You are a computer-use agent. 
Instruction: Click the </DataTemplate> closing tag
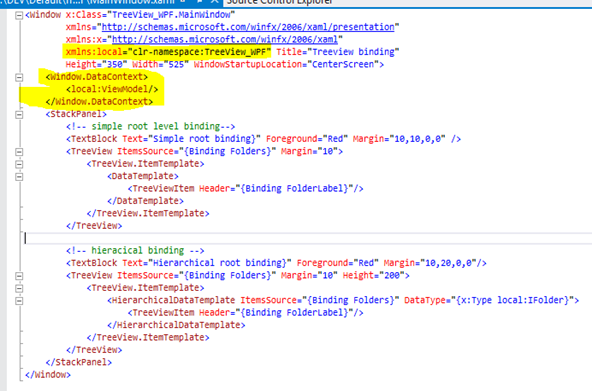[145, 201]
